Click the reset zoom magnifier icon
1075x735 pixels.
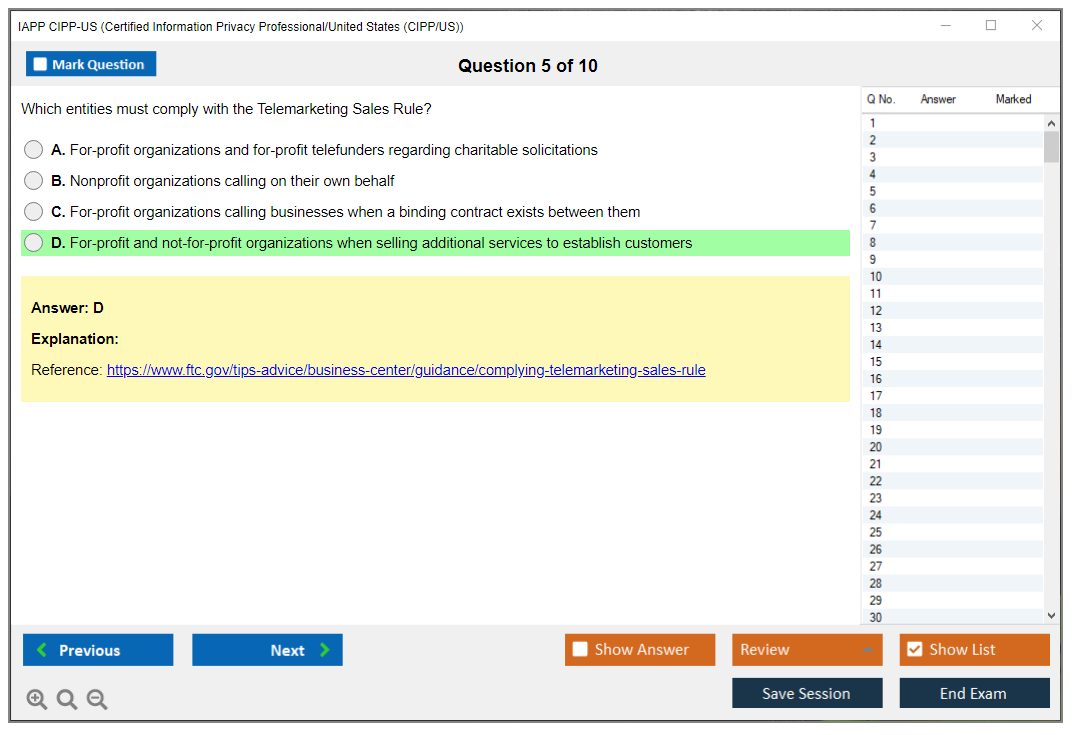(x=67, y=700)
